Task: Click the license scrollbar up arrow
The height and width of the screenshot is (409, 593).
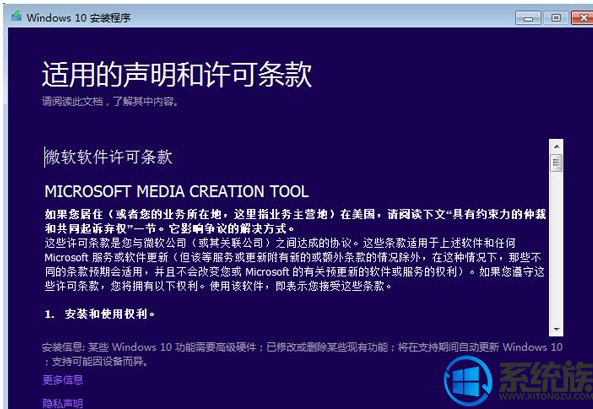Action: click(x=556, y=146)
